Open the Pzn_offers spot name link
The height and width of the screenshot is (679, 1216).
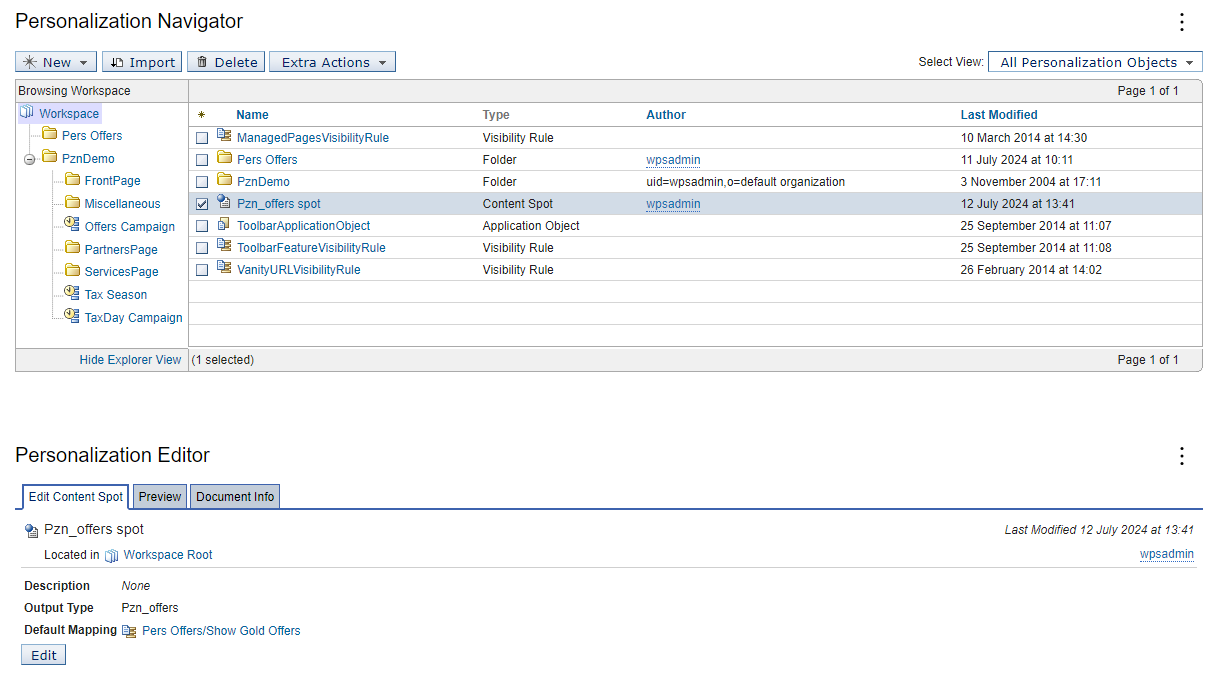(279, 204)
